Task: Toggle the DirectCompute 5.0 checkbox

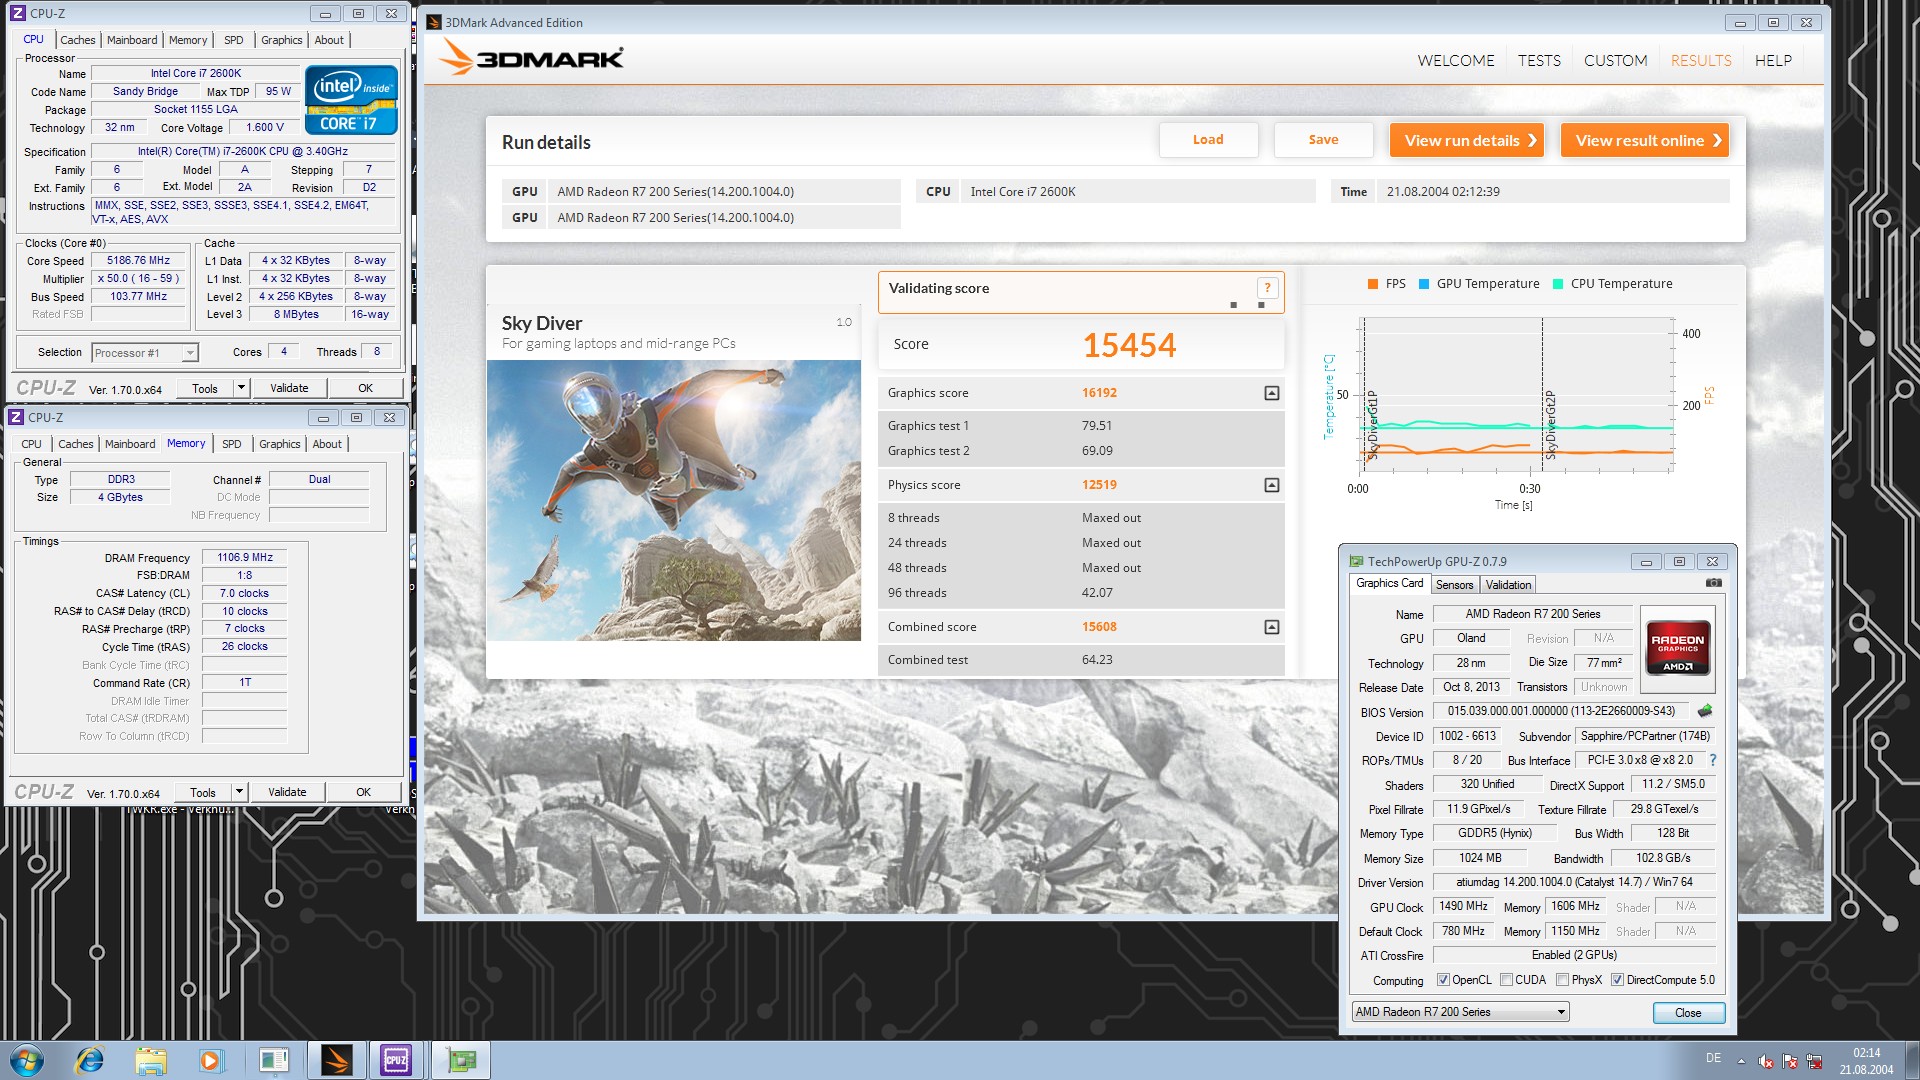Action: tap(1617, 980)
